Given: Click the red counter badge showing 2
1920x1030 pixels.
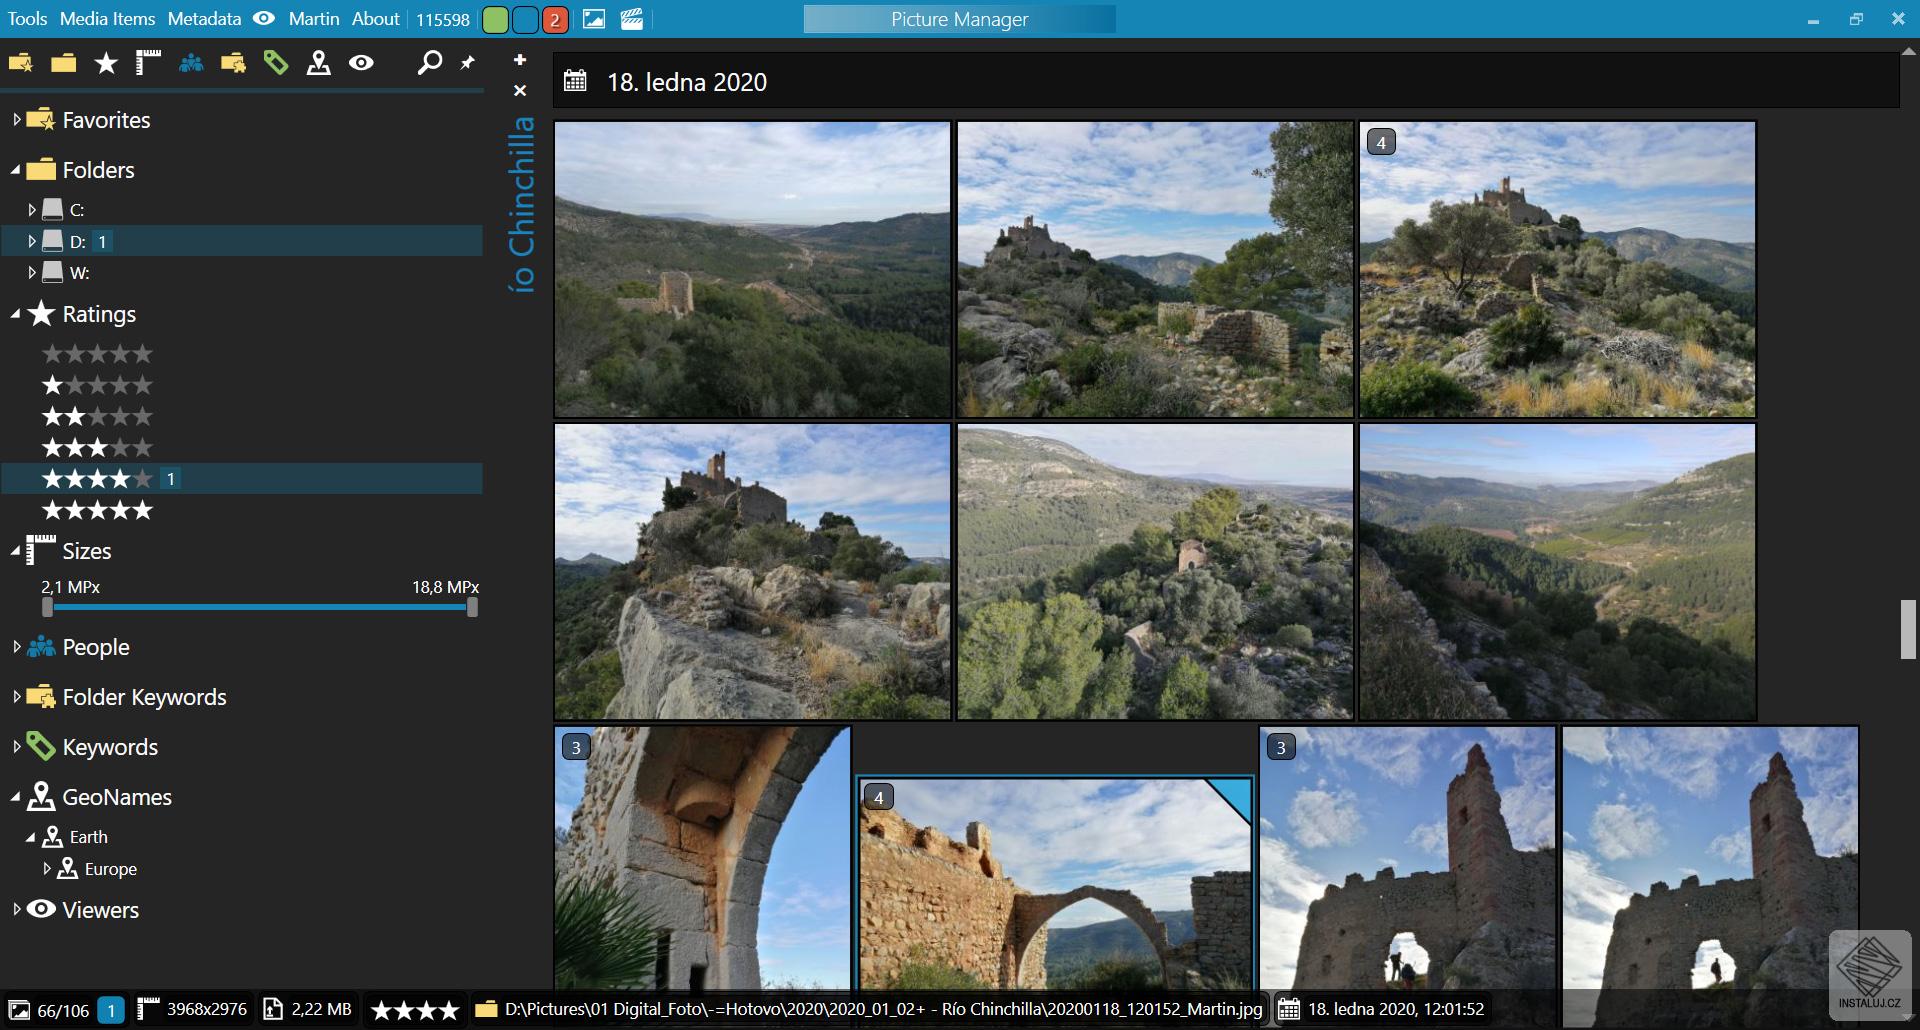Looking at the screenshot, I should 556,18.
